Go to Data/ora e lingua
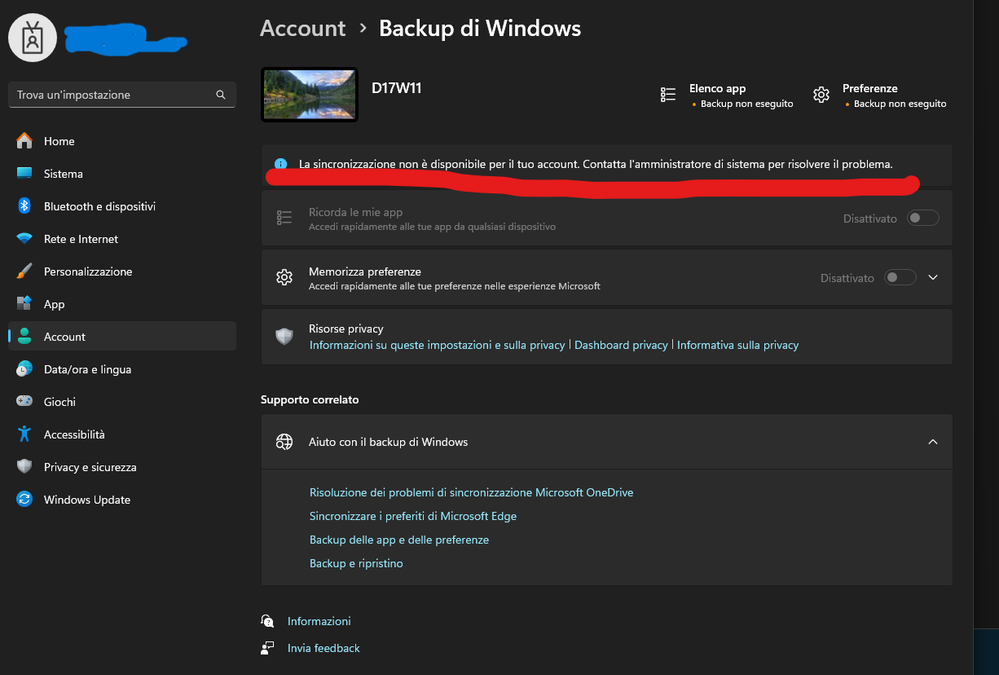 click(87, 370)
